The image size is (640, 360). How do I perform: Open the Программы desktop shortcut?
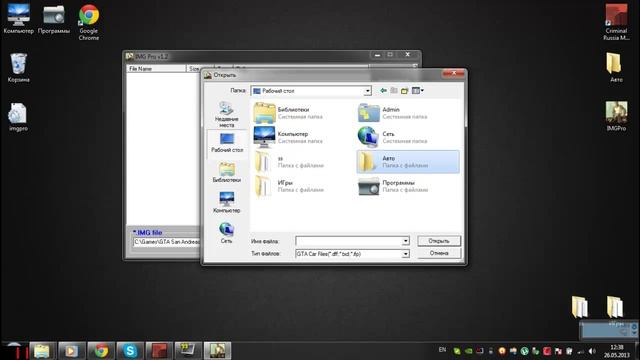tap(54, 18)
